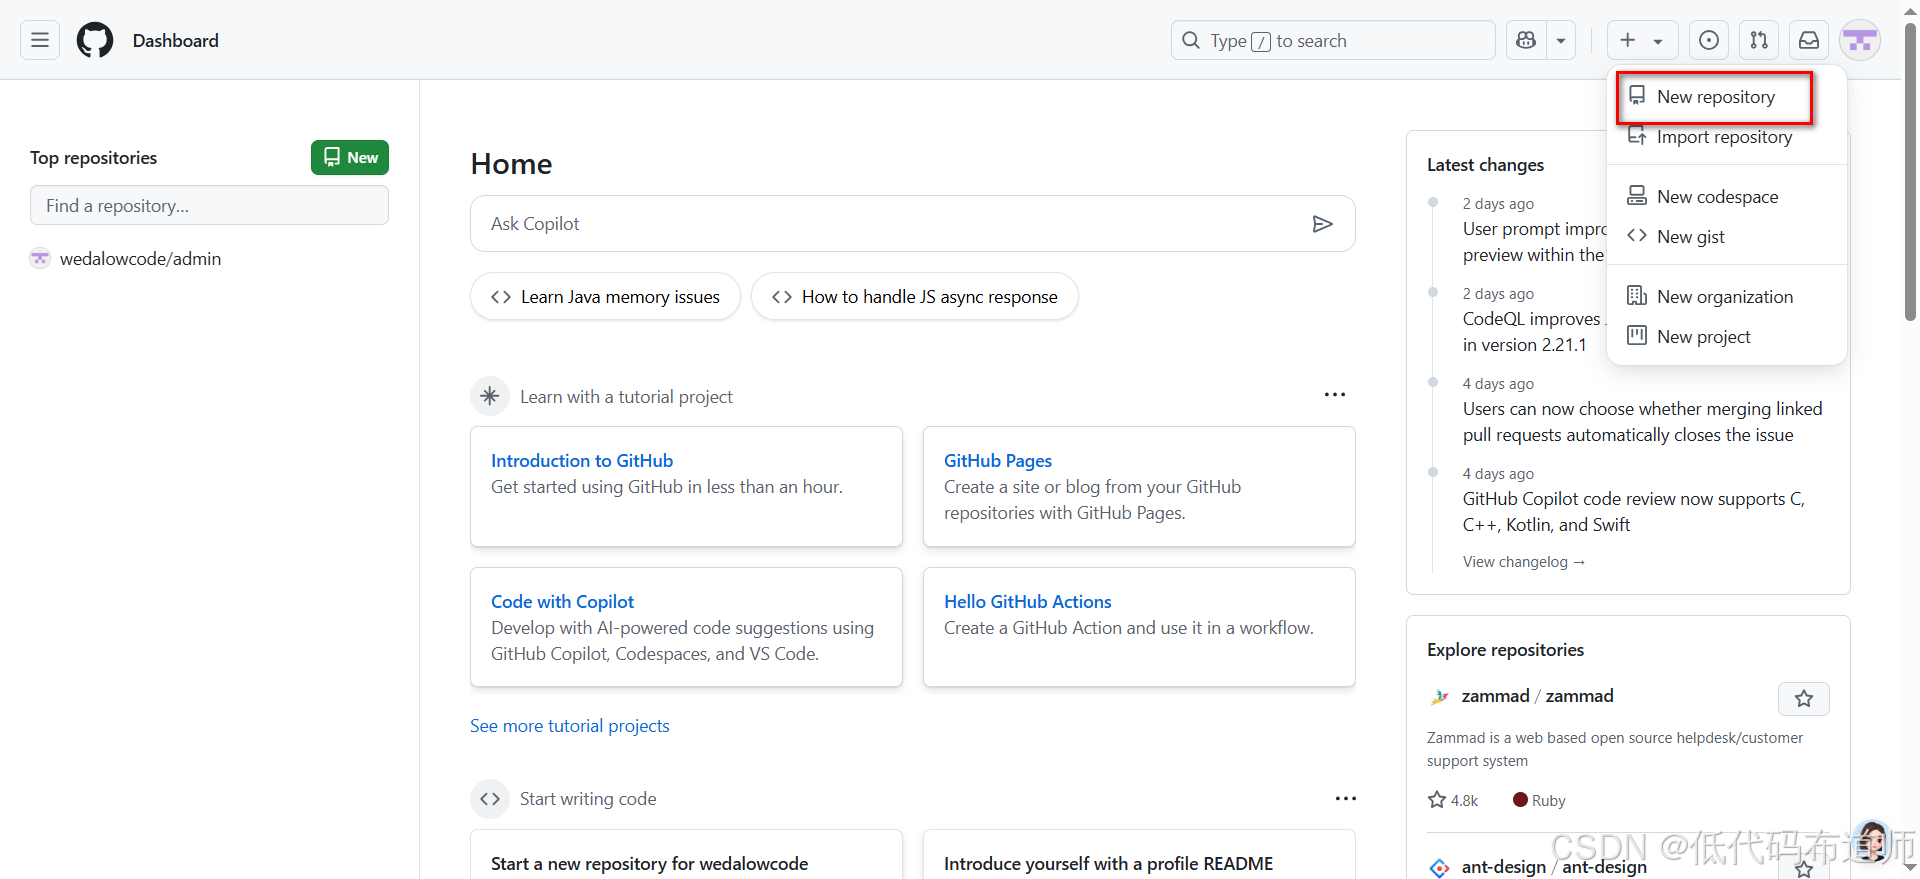Choose New organization menu item
Screen dimensions: 1920x879
1724,297
